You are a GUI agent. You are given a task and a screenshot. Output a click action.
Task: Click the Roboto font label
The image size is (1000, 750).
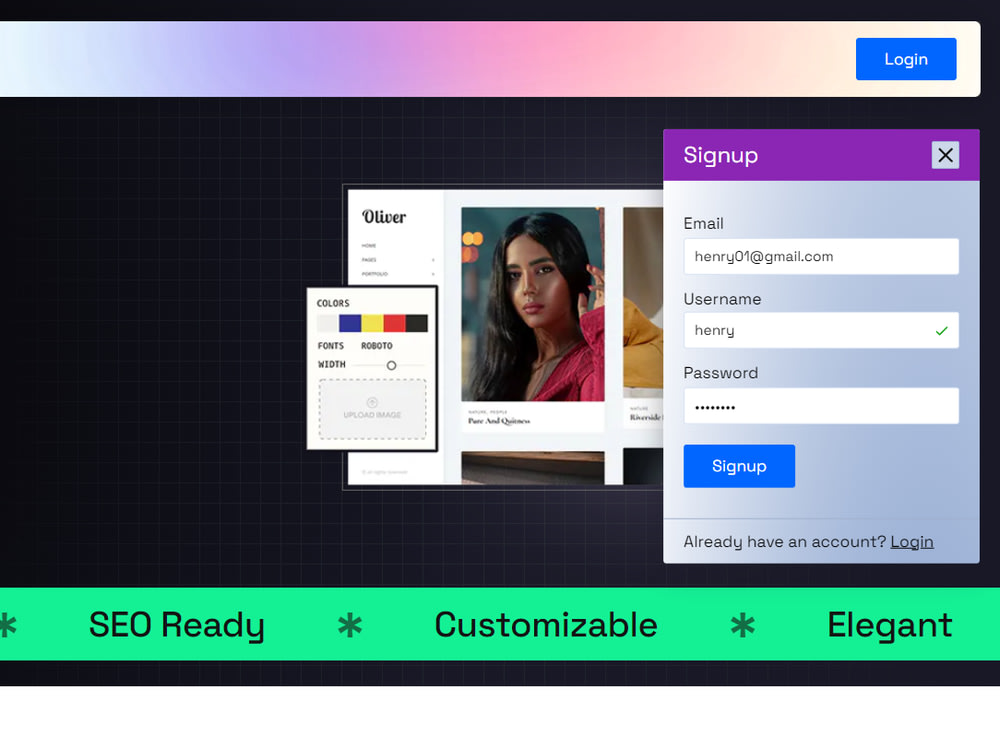(x=377, y=346)
